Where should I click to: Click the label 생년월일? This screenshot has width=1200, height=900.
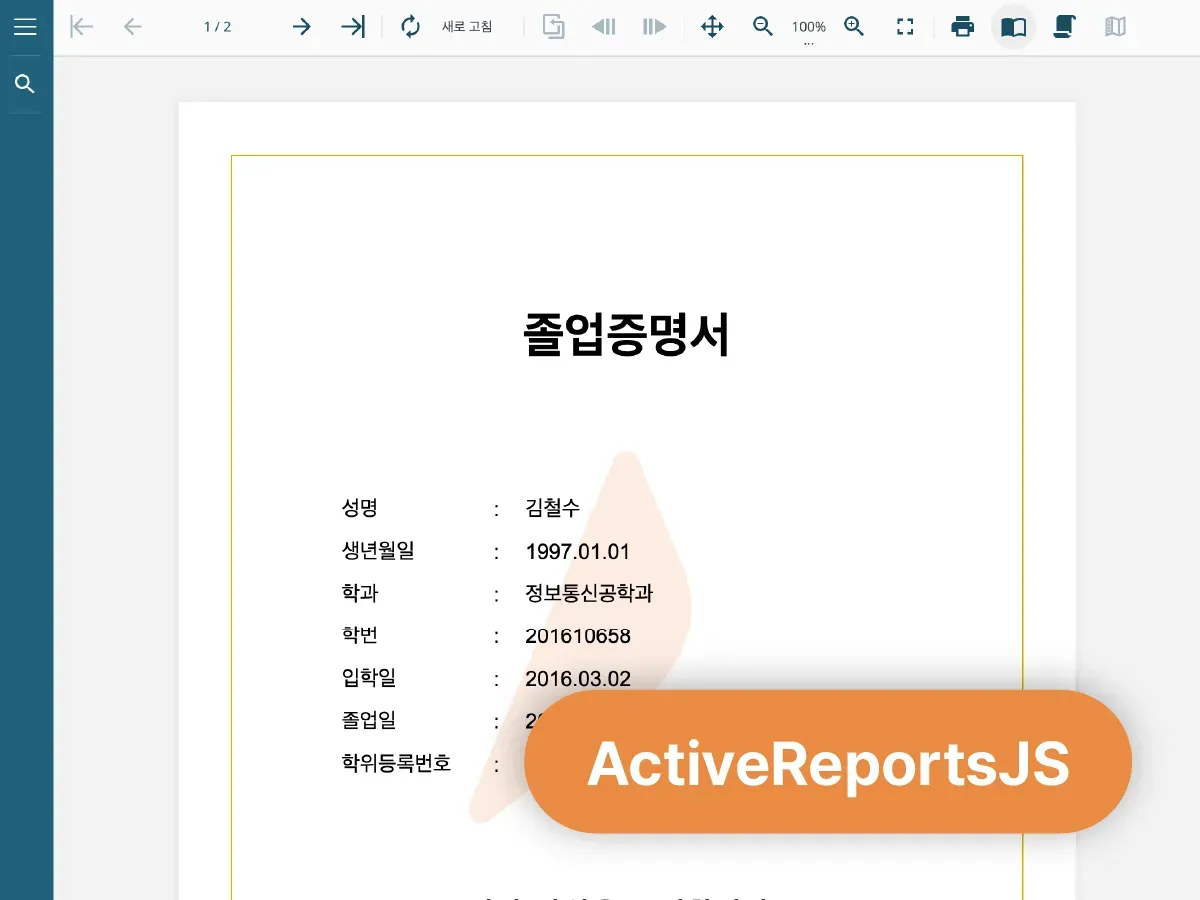tap(377, 550)
